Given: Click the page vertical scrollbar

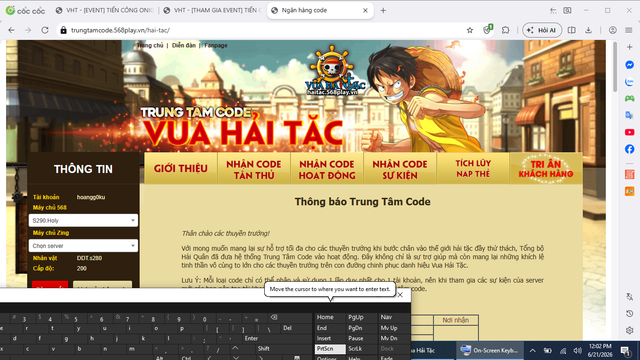Looking at the screenshot, I should 615,67.
